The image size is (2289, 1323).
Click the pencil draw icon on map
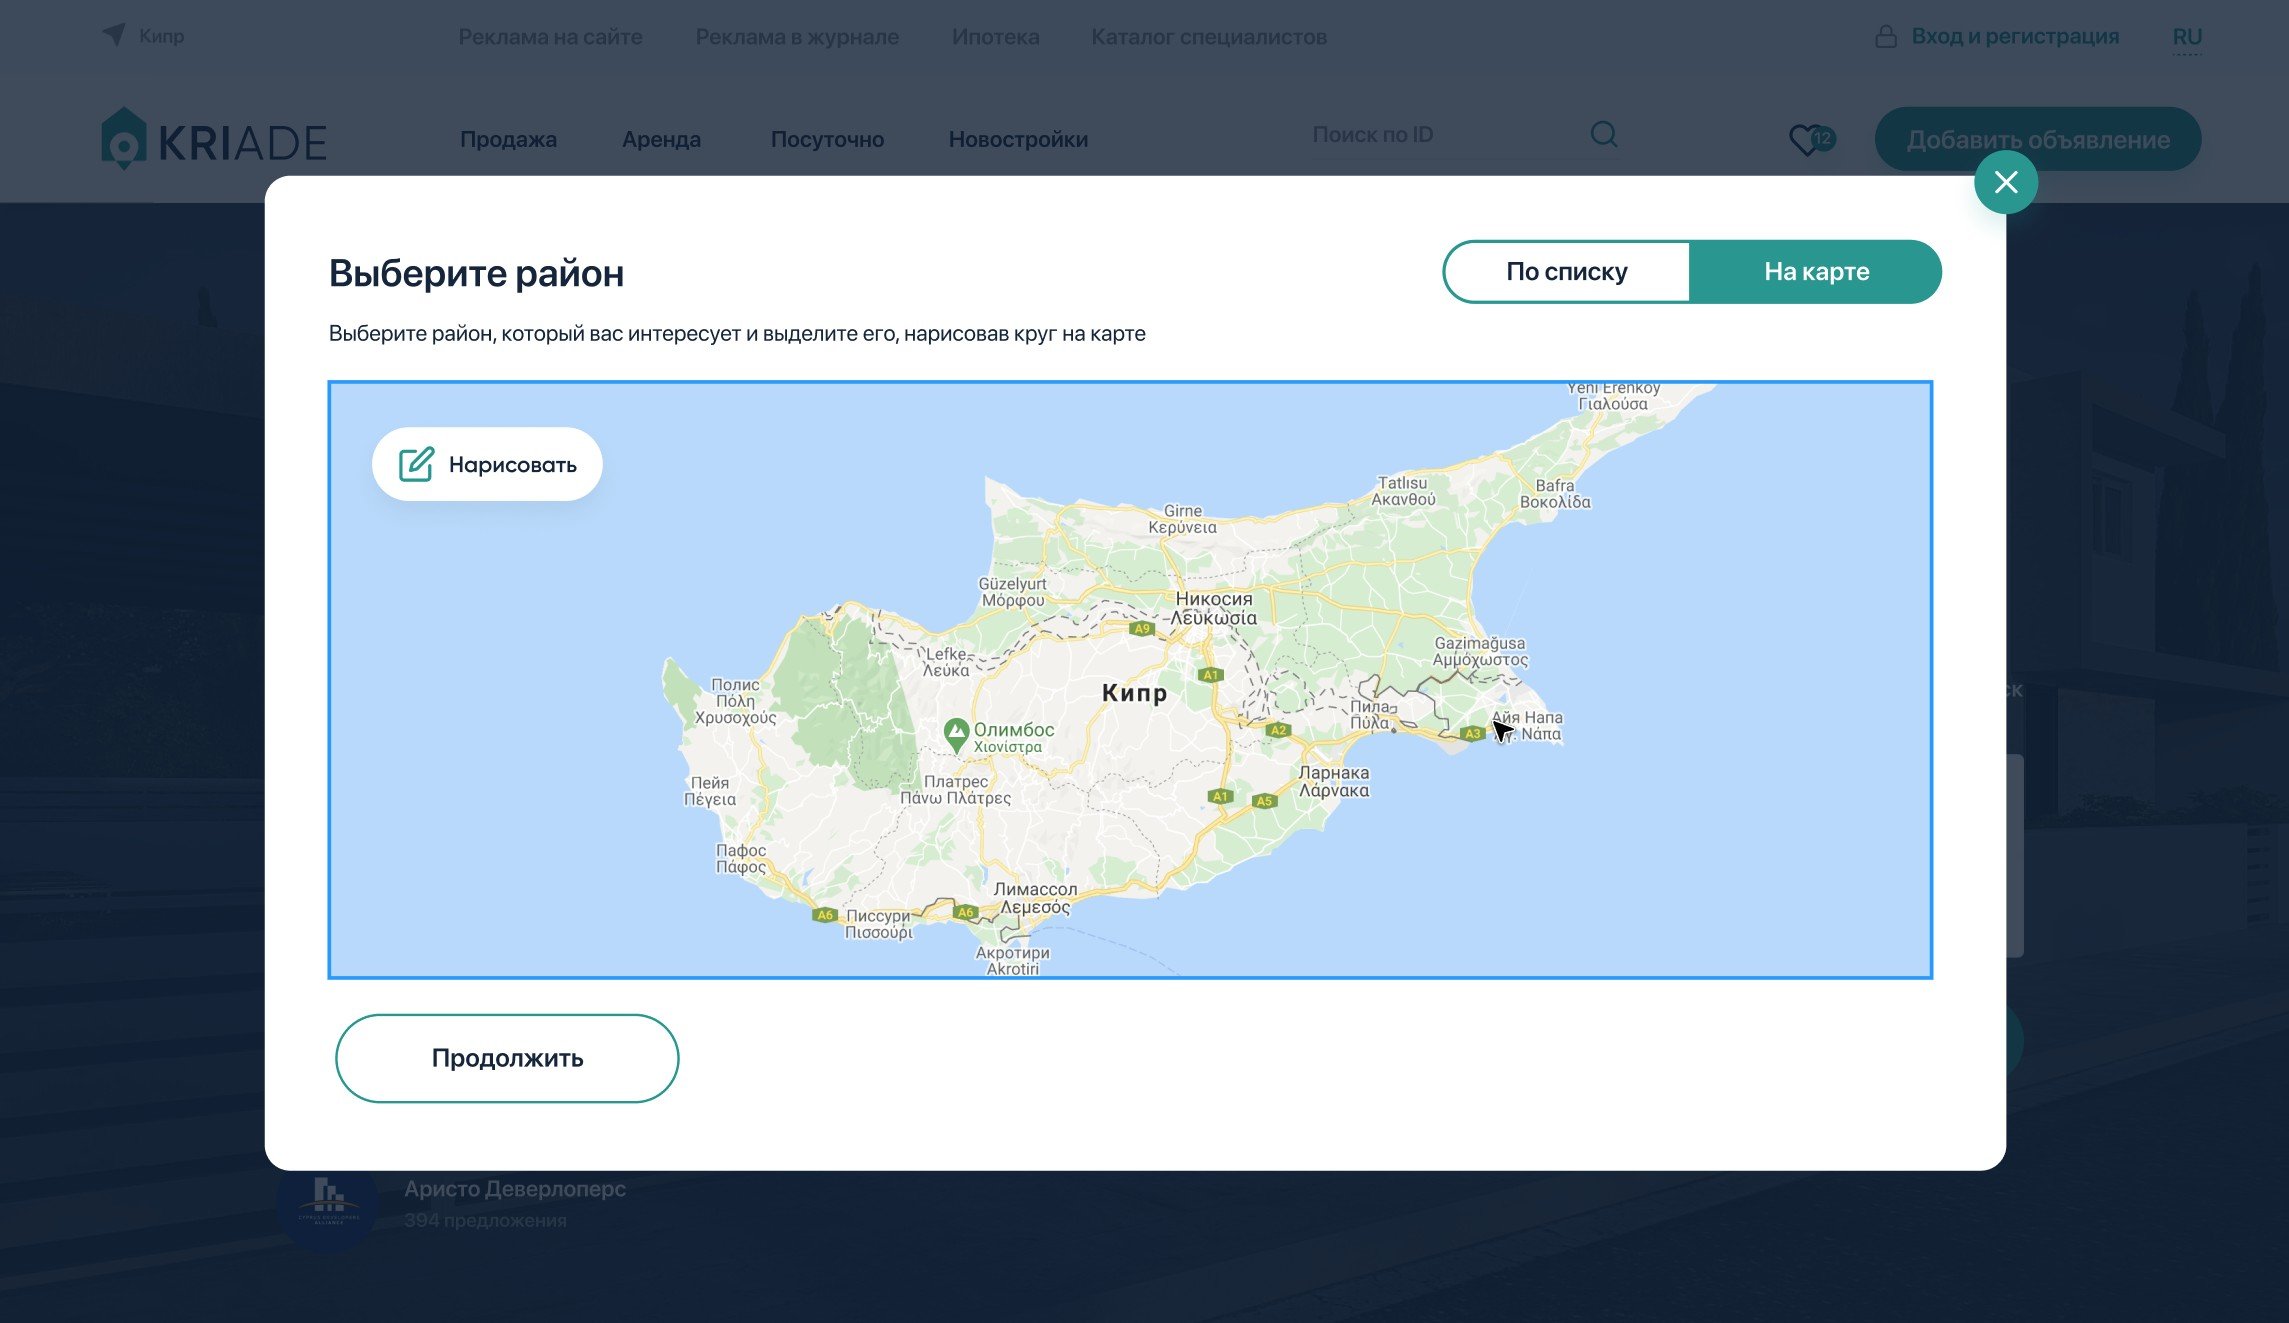pos(416,464)
